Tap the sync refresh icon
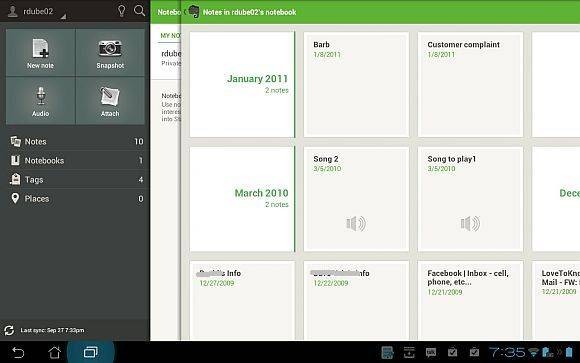This screenshot has height=363, width=580. tap(9, 330)
